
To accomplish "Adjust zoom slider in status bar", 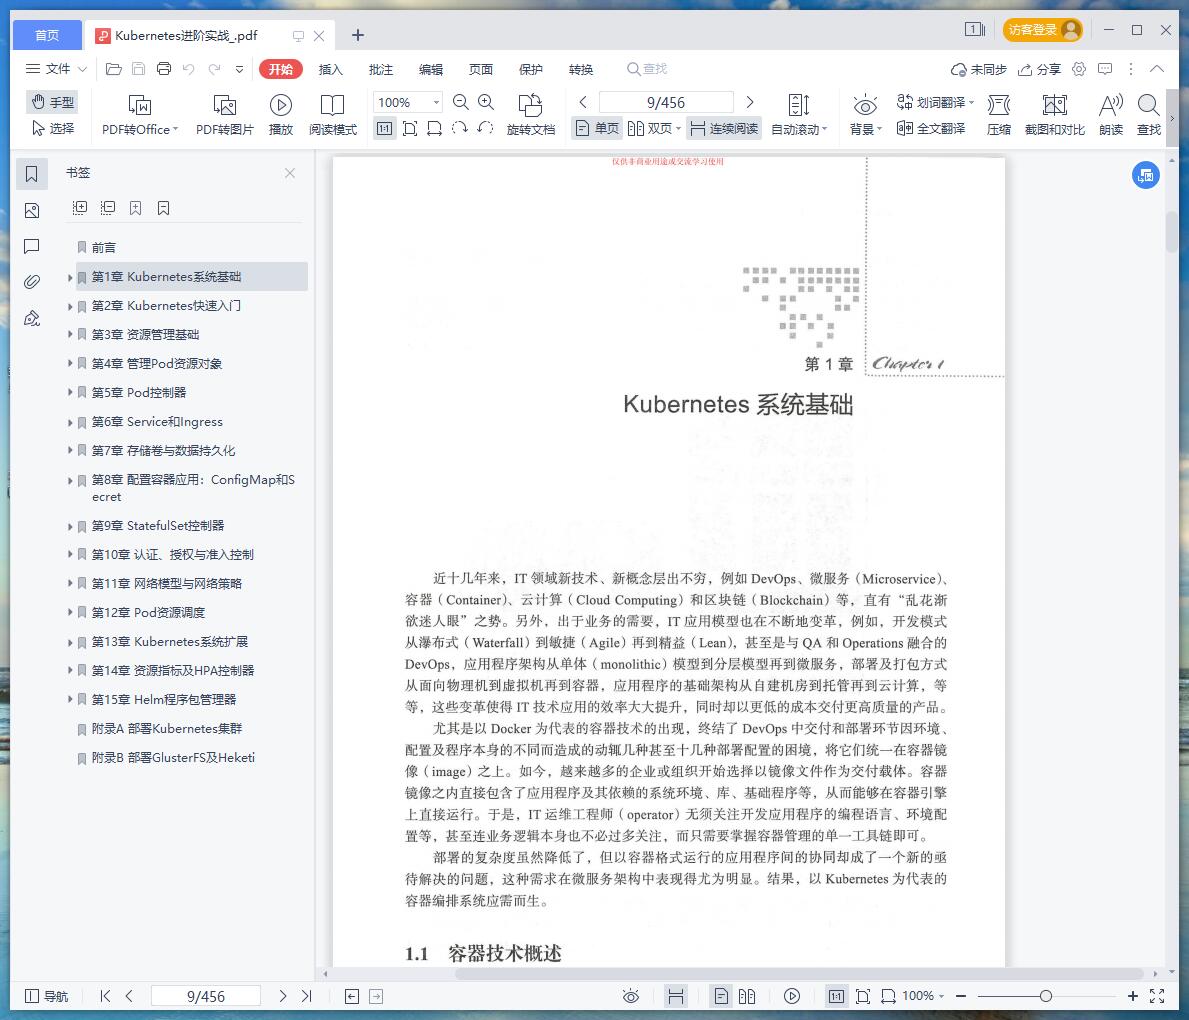I will click(1046, 996).
